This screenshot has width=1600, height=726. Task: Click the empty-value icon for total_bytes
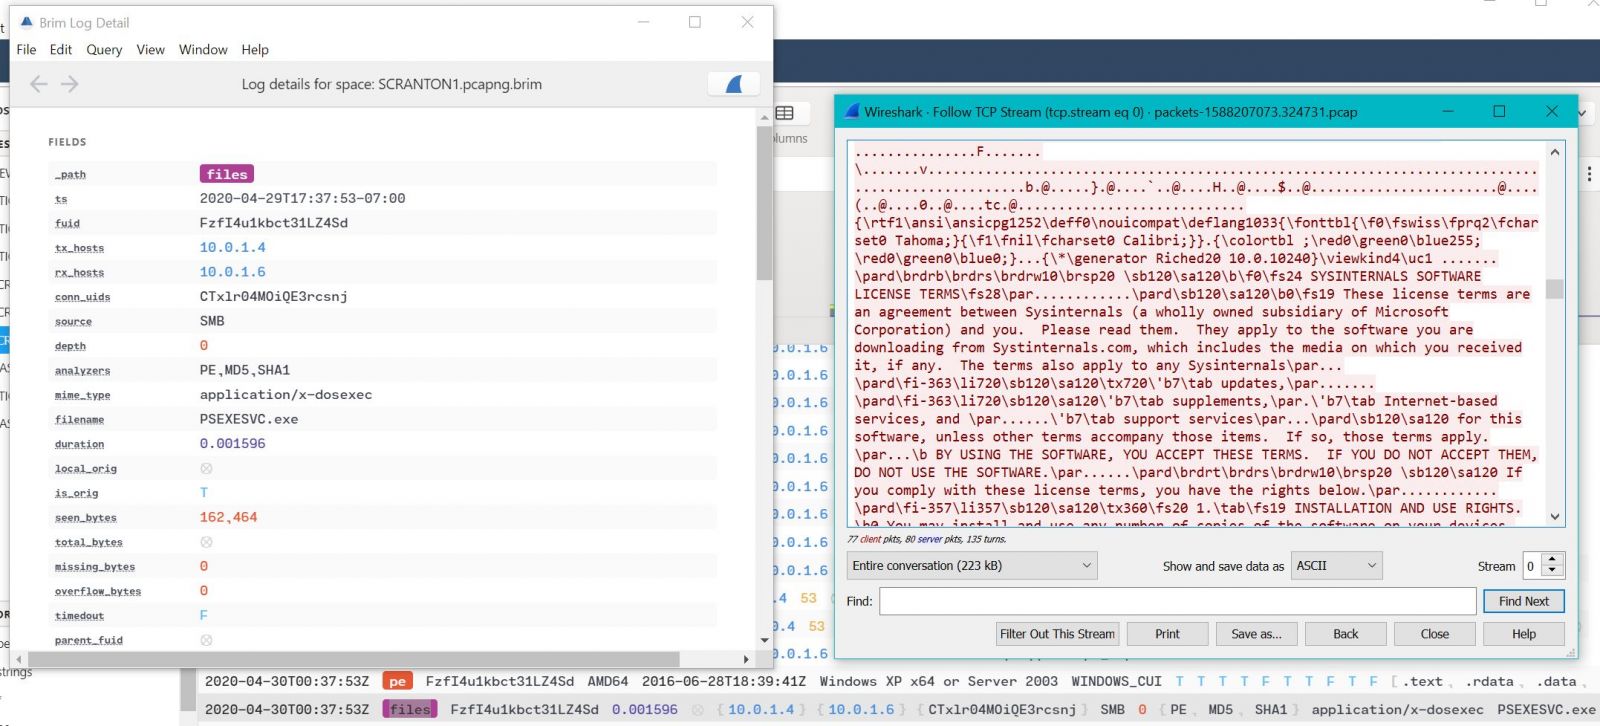pyautogui.click(x=206, y=542)
